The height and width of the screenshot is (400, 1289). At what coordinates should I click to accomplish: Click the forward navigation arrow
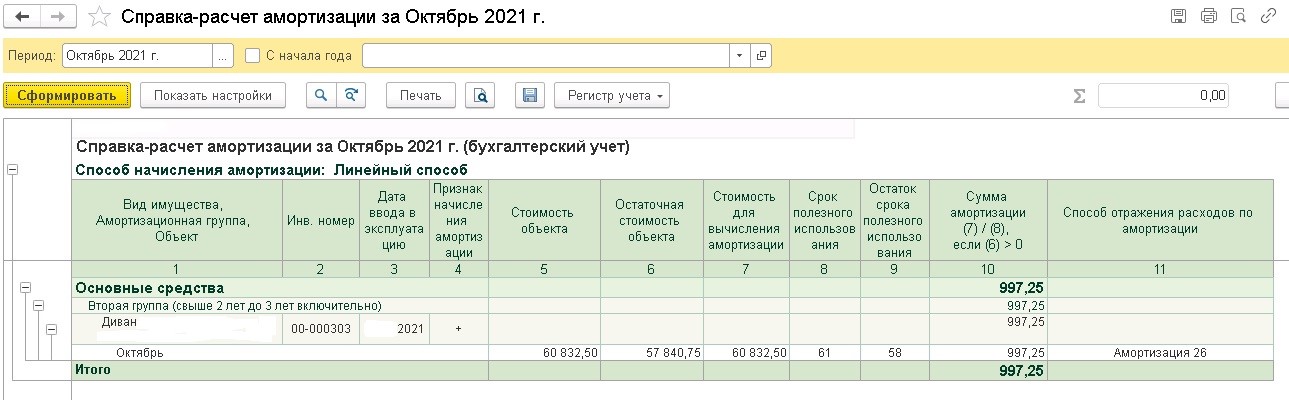pyautogui.click(x=57, y=17)
